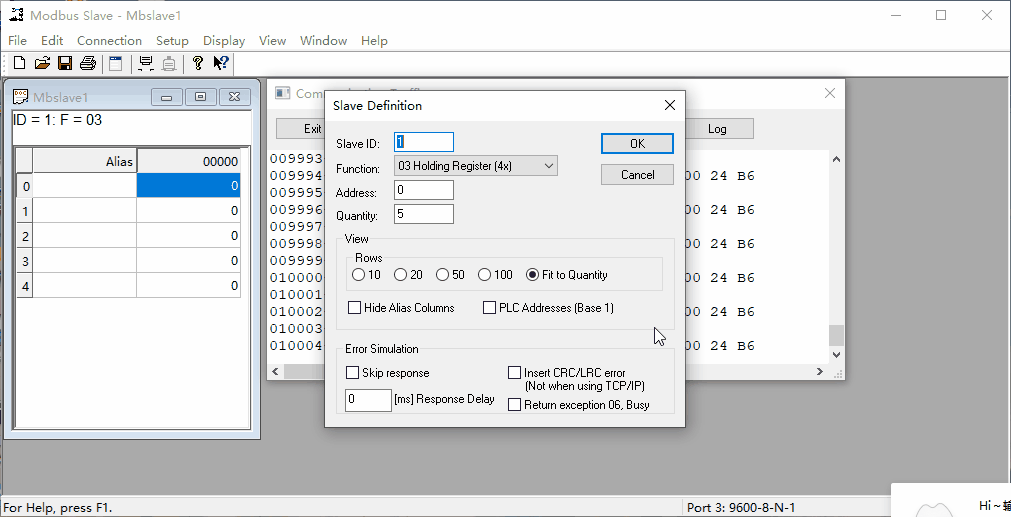Click the Quantity input field
Image resolution: width=1011 pixels, height=517 pixels.
pos(424,214)
